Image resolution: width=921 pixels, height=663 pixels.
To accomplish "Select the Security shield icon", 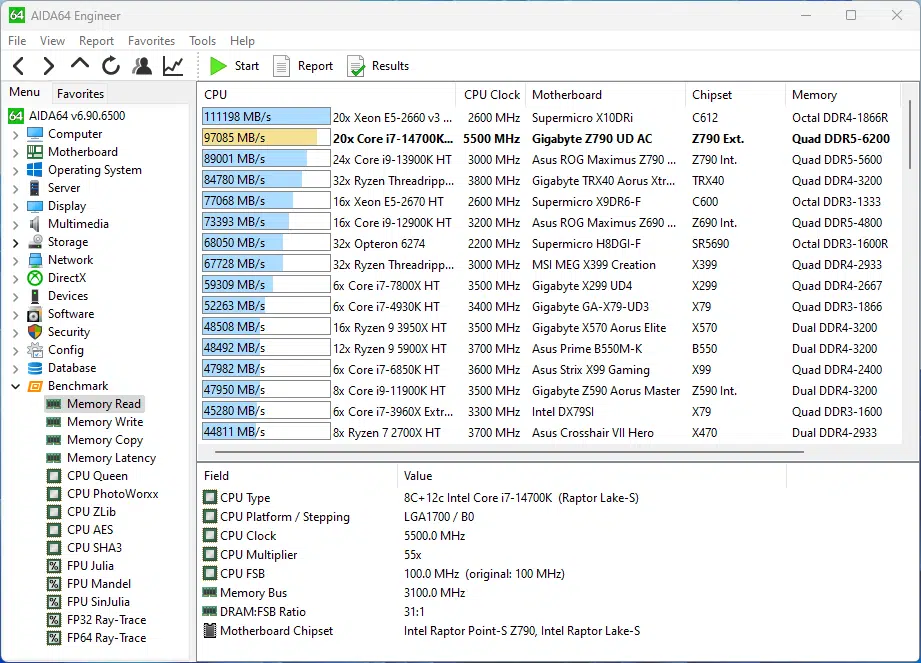I will pos(35,332).
